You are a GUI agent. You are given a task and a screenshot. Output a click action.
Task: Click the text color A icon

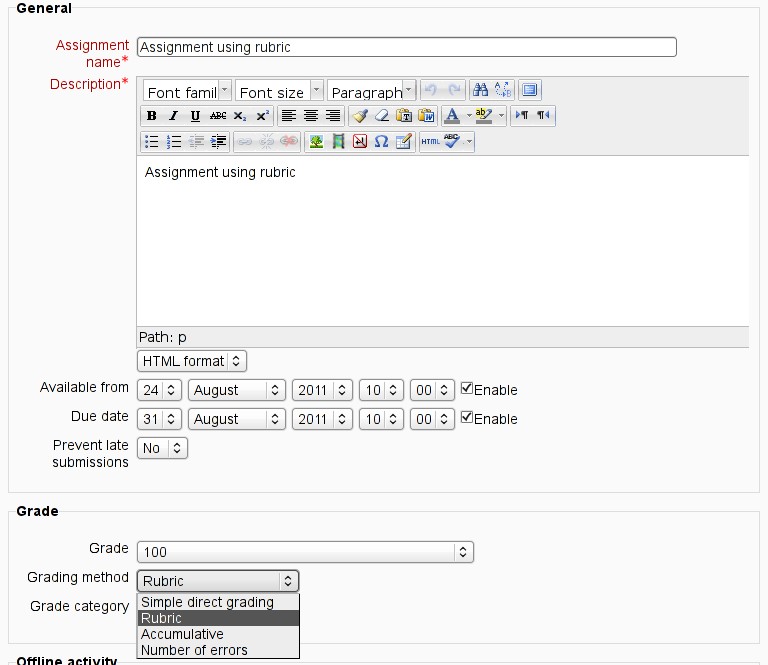(452, 116)
